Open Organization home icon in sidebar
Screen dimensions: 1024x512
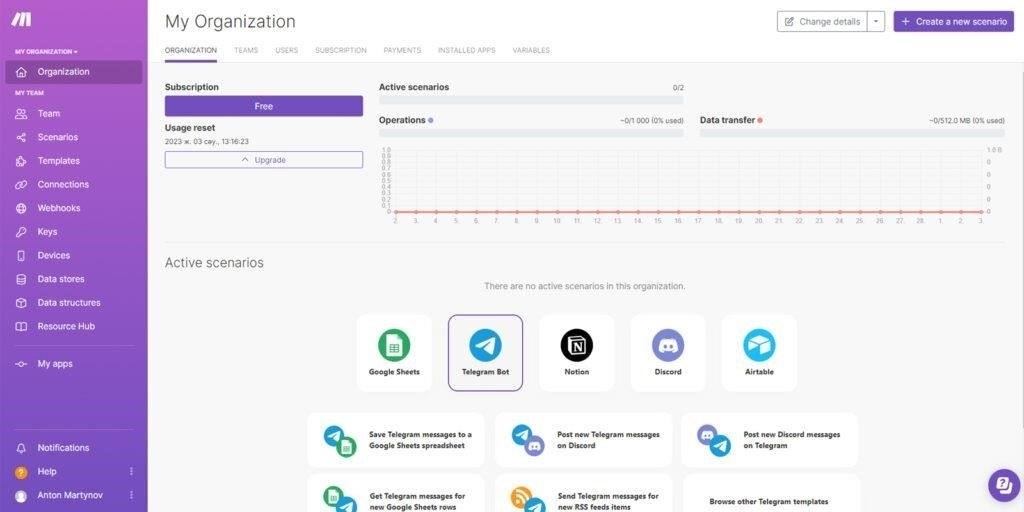pos(21,72)
